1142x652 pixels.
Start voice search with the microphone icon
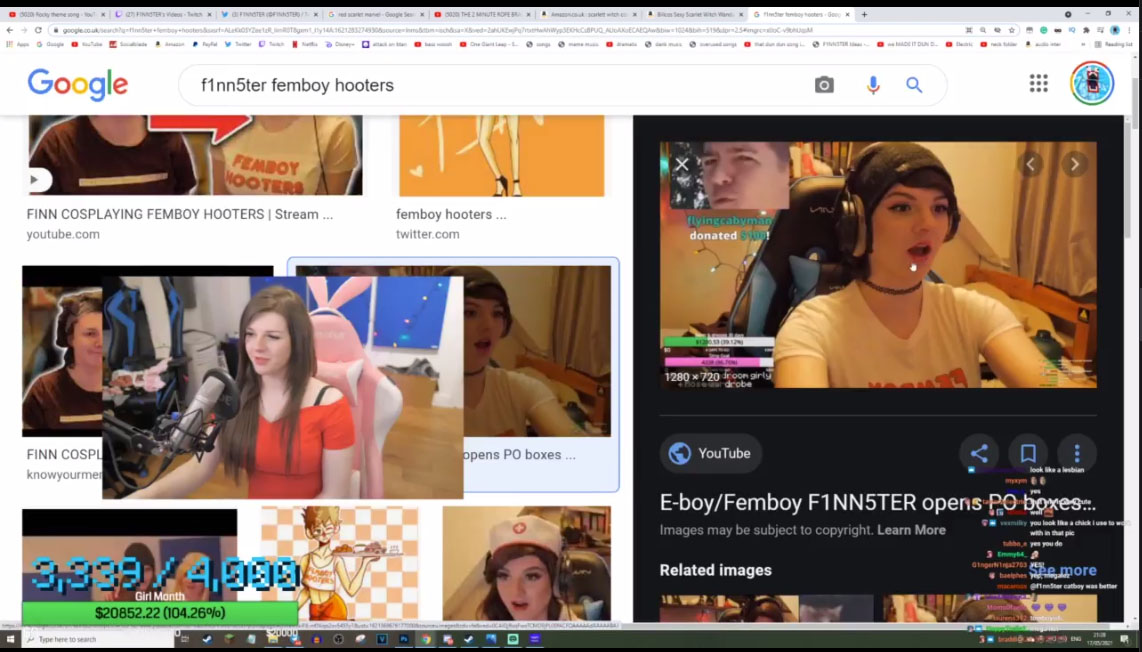click(x=873, y=85)
